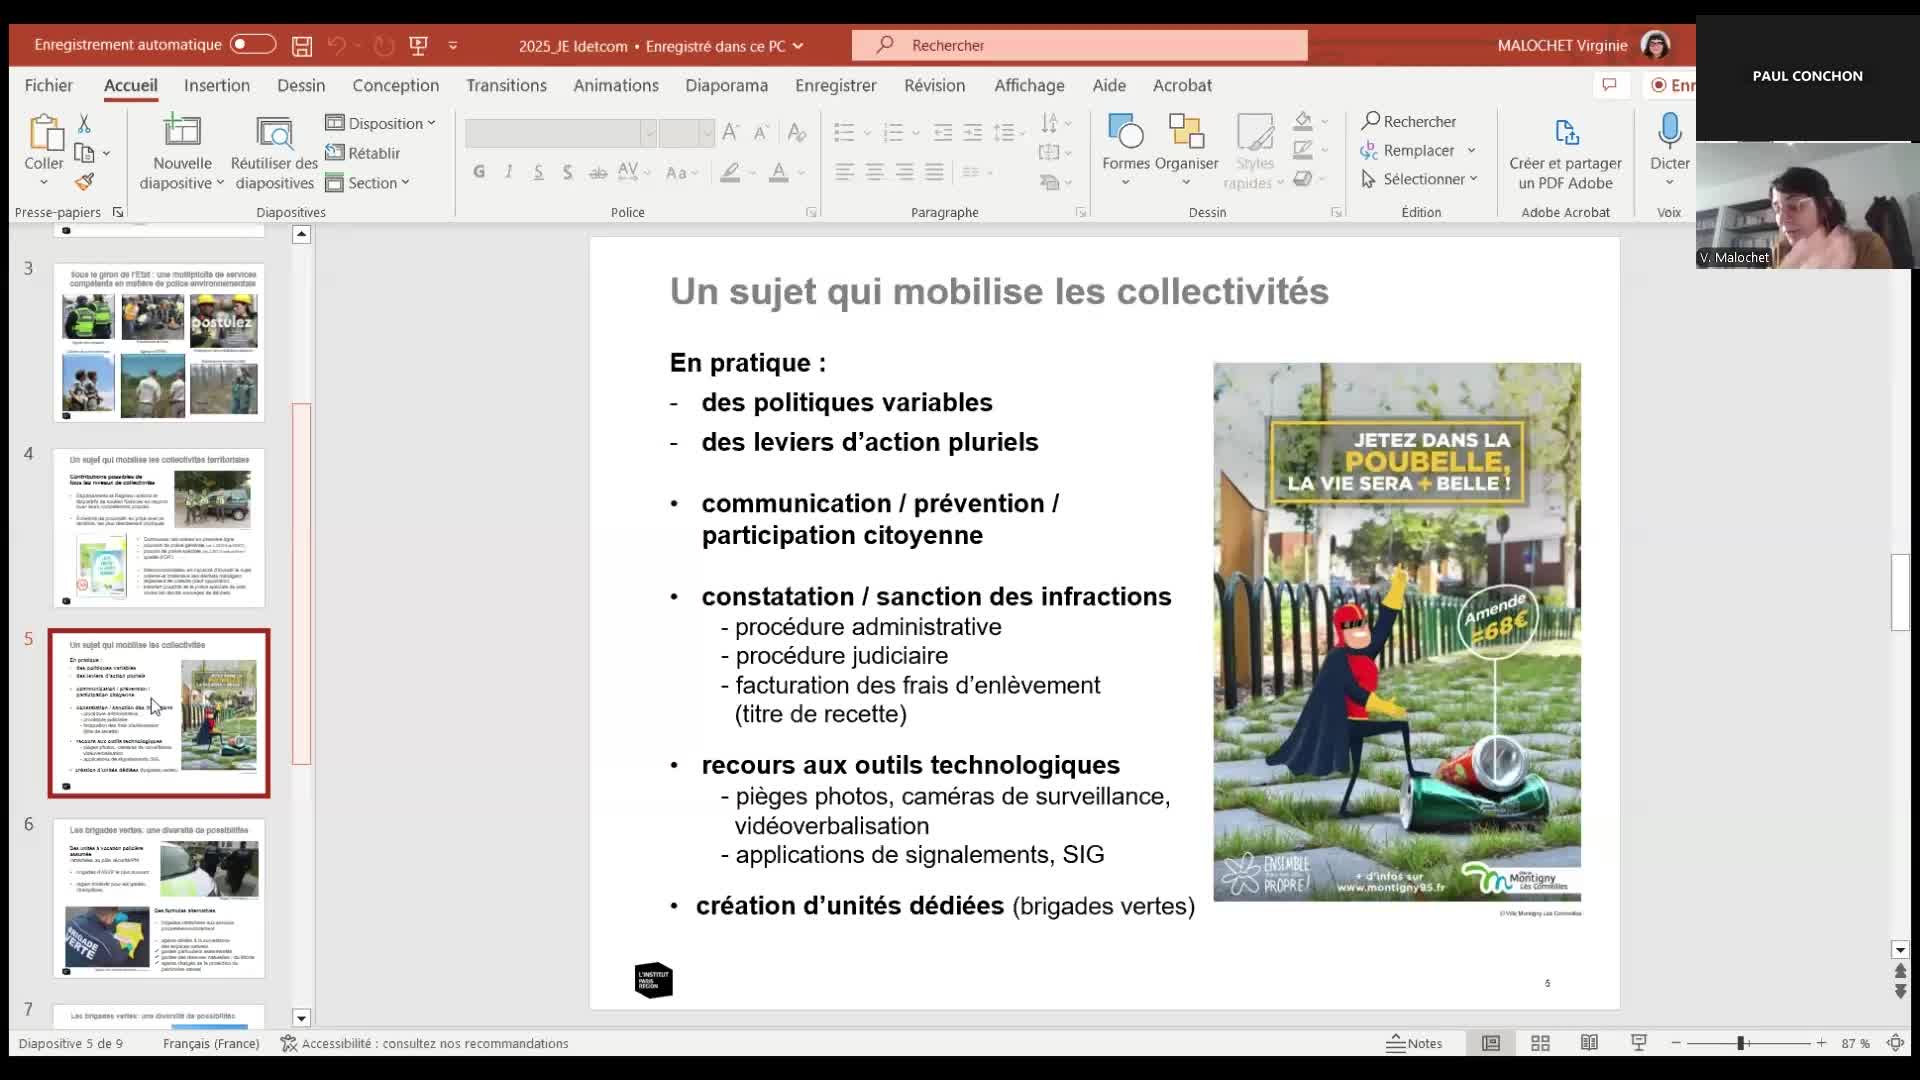1920x1080 pixels.
Task: Expand Remplacer dropdown arrow
Action: click(1471, 150)
